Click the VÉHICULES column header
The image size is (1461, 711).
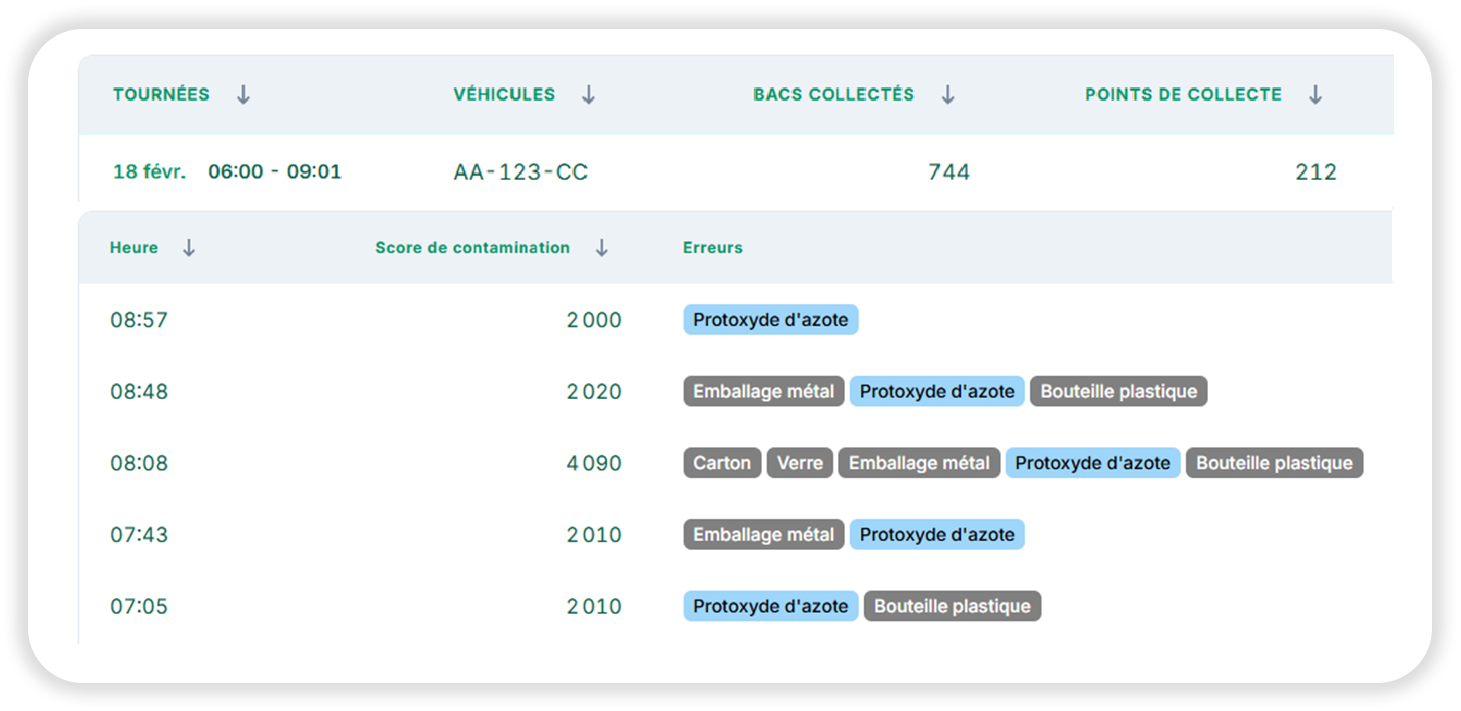coord(504,95)
